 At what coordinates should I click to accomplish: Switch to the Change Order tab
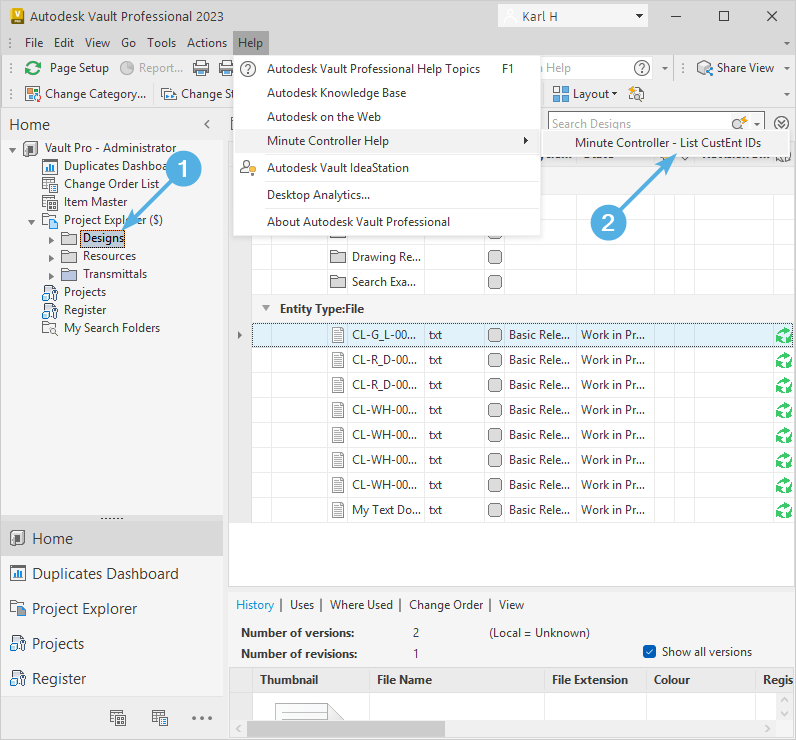pyautogui.click(x=446, y=605)
